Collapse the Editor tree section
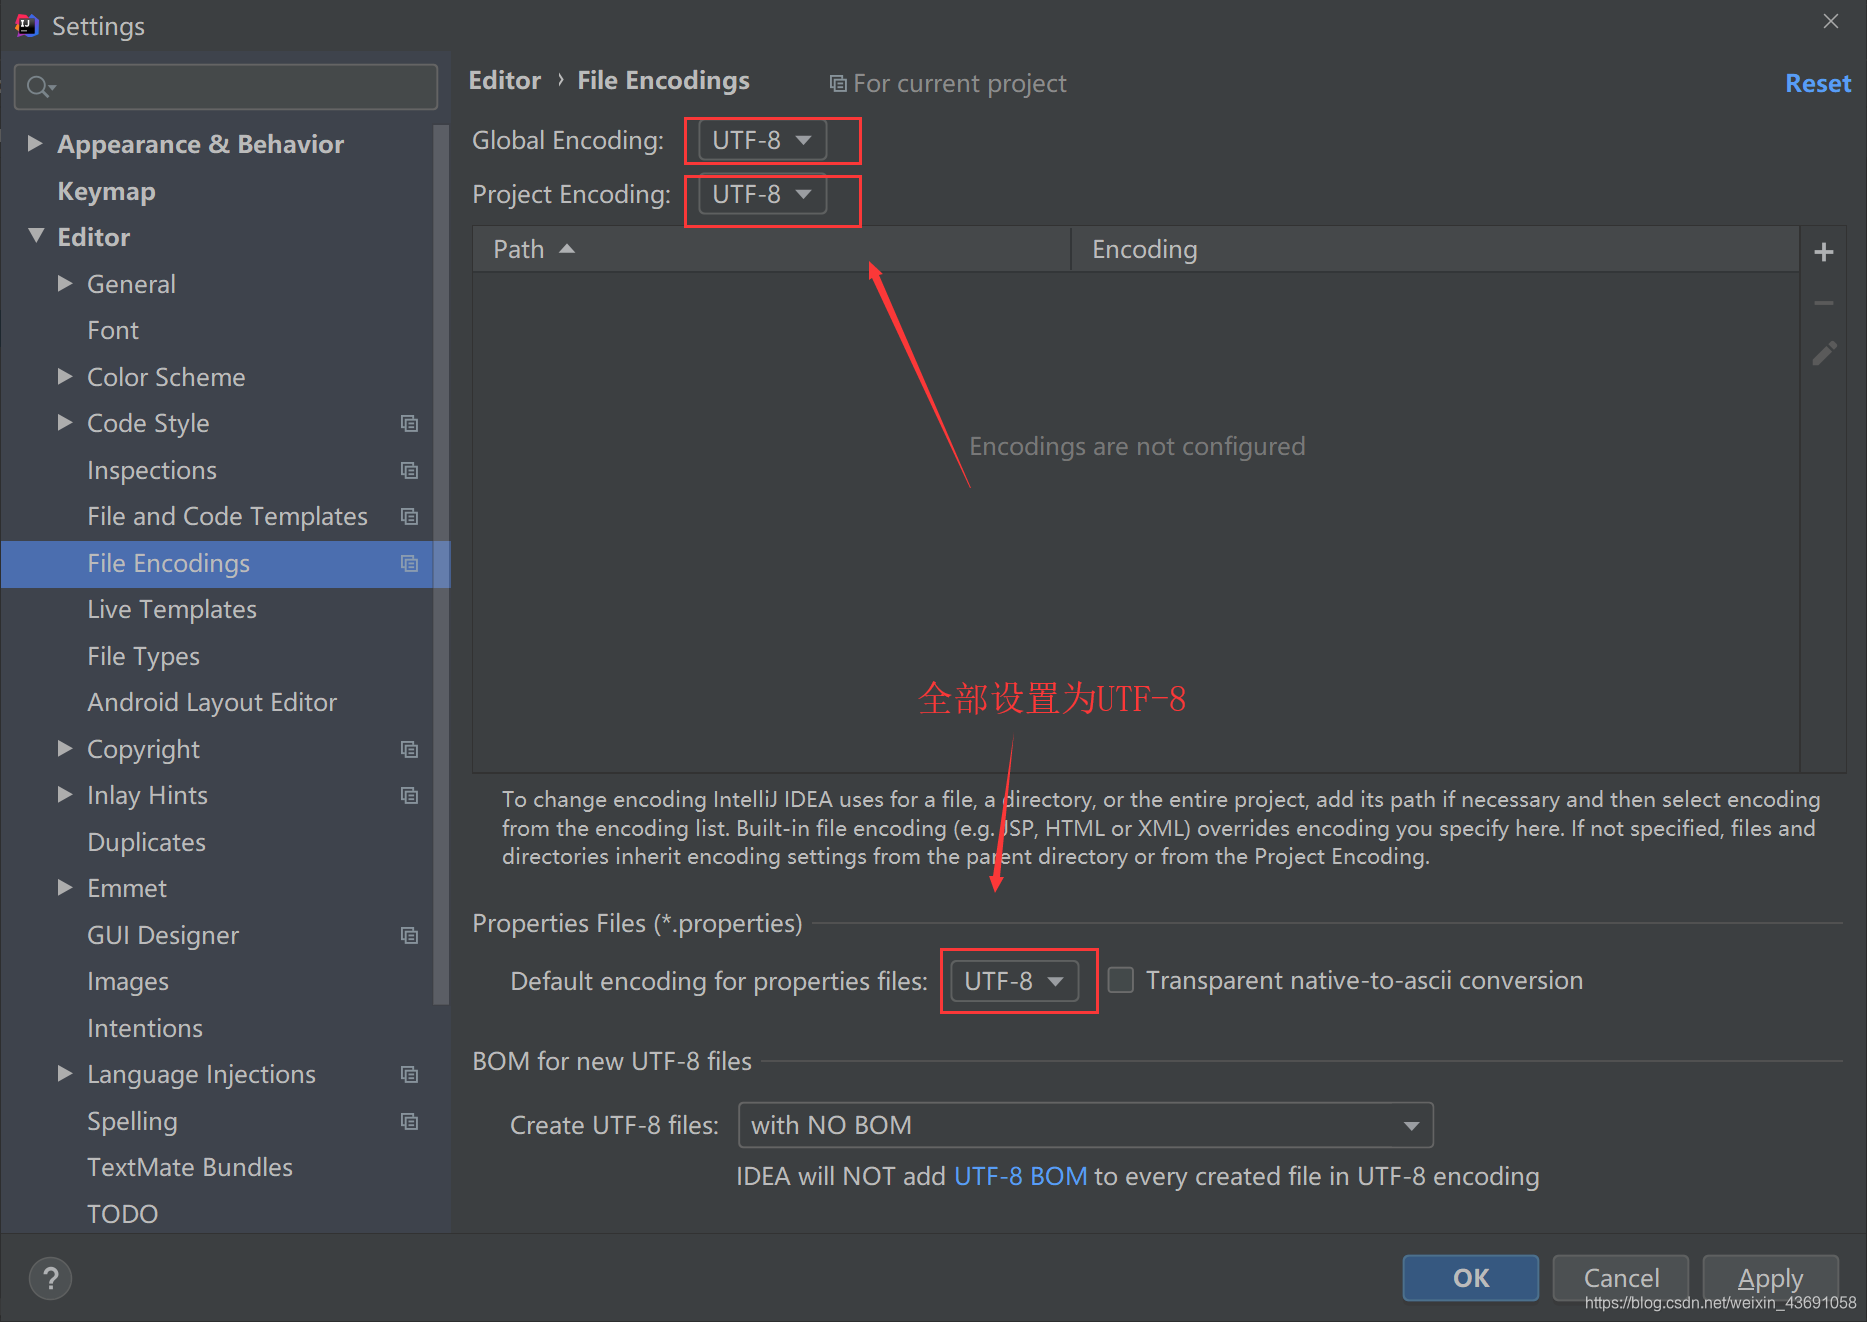Viewport: 1867px width, 1322px height. [36, 236]
